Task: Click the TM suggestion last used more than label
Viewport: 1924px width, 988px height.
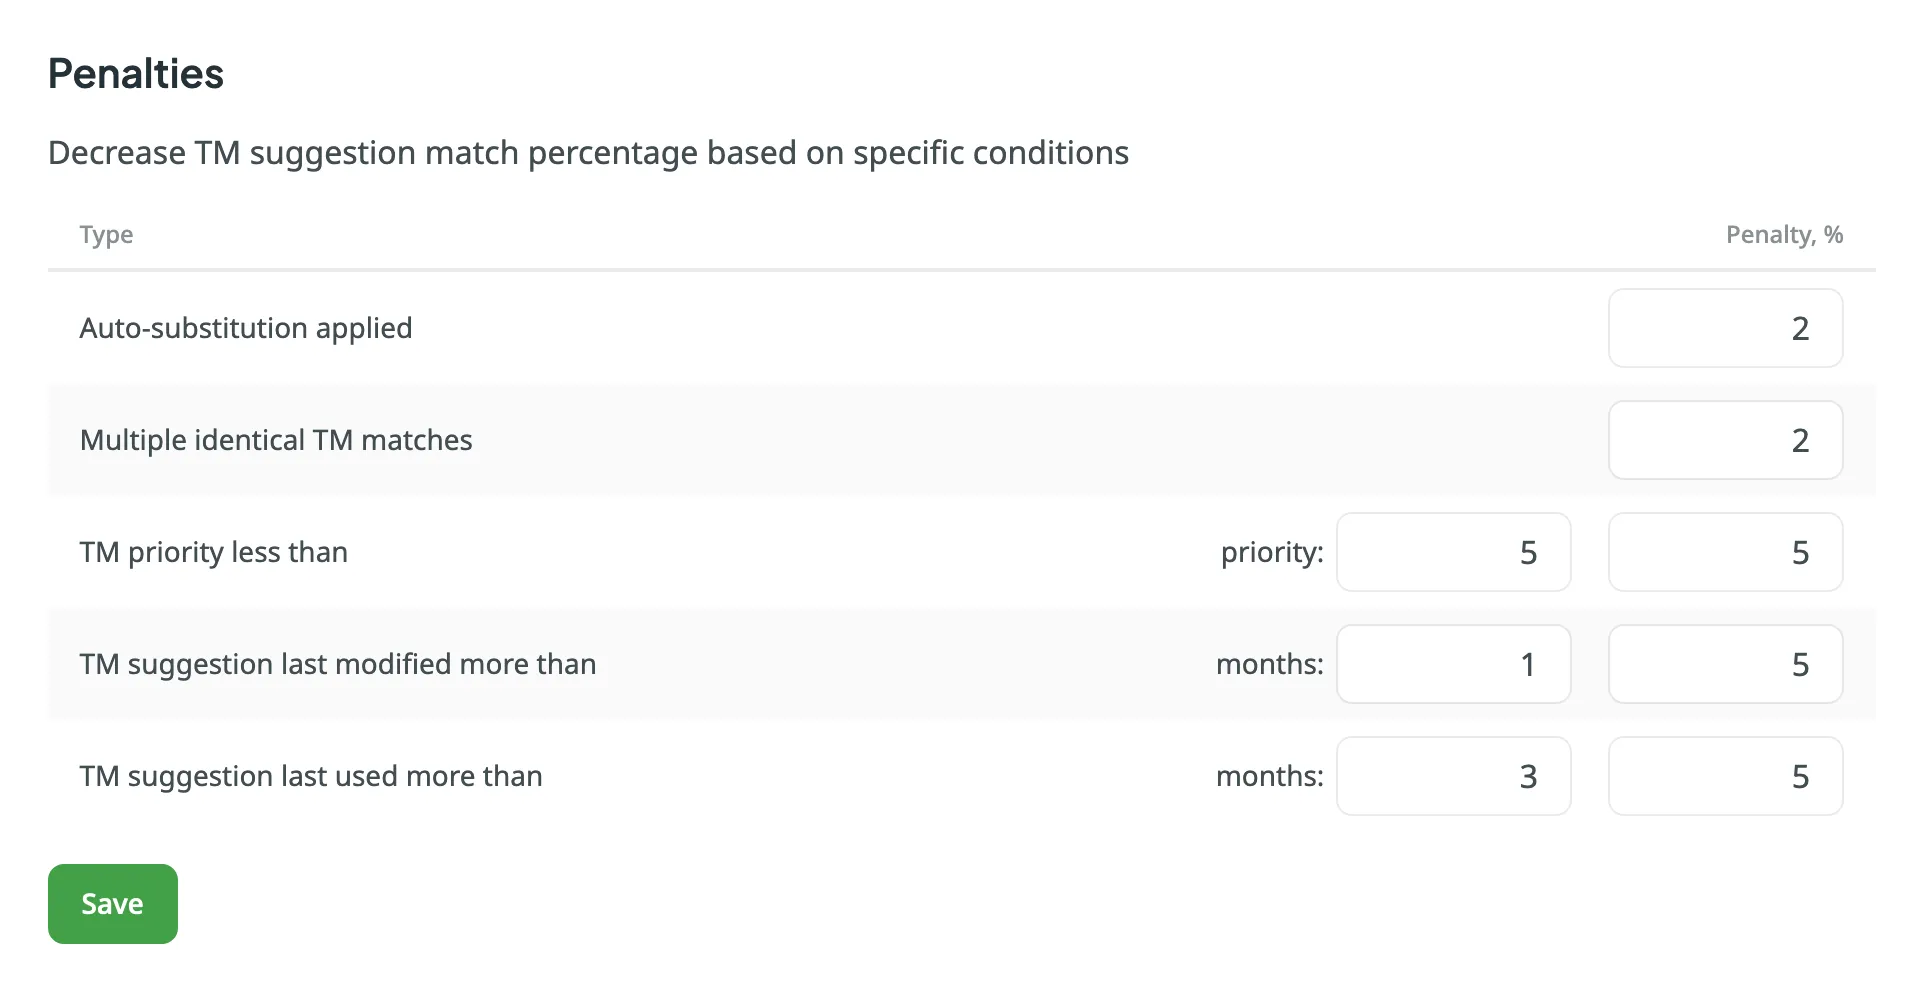Action: pyautogui.click(x=311, y=776)
